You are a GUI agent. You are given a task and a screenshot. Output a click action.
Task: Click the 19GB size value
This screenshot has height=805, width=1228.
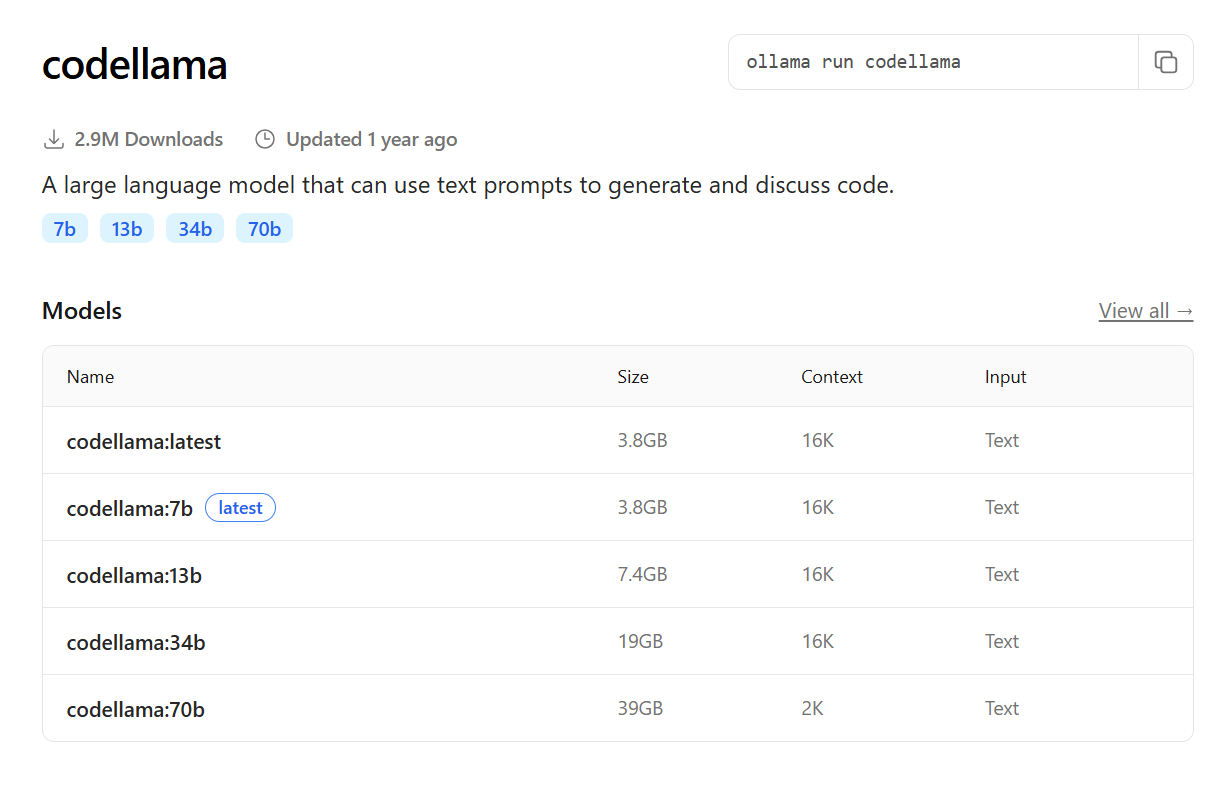tap(640, 642)
